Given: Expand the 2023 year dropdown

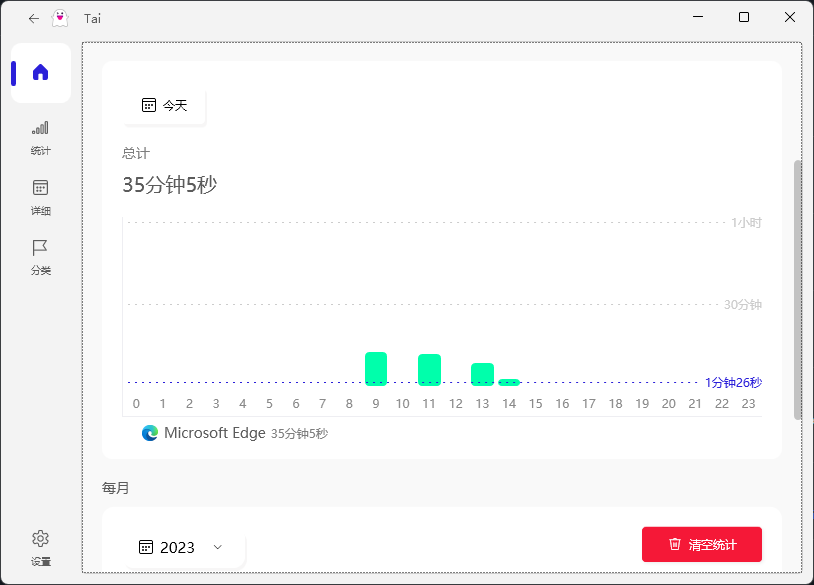Looking at the screenshot, I should tap(182, 548).
